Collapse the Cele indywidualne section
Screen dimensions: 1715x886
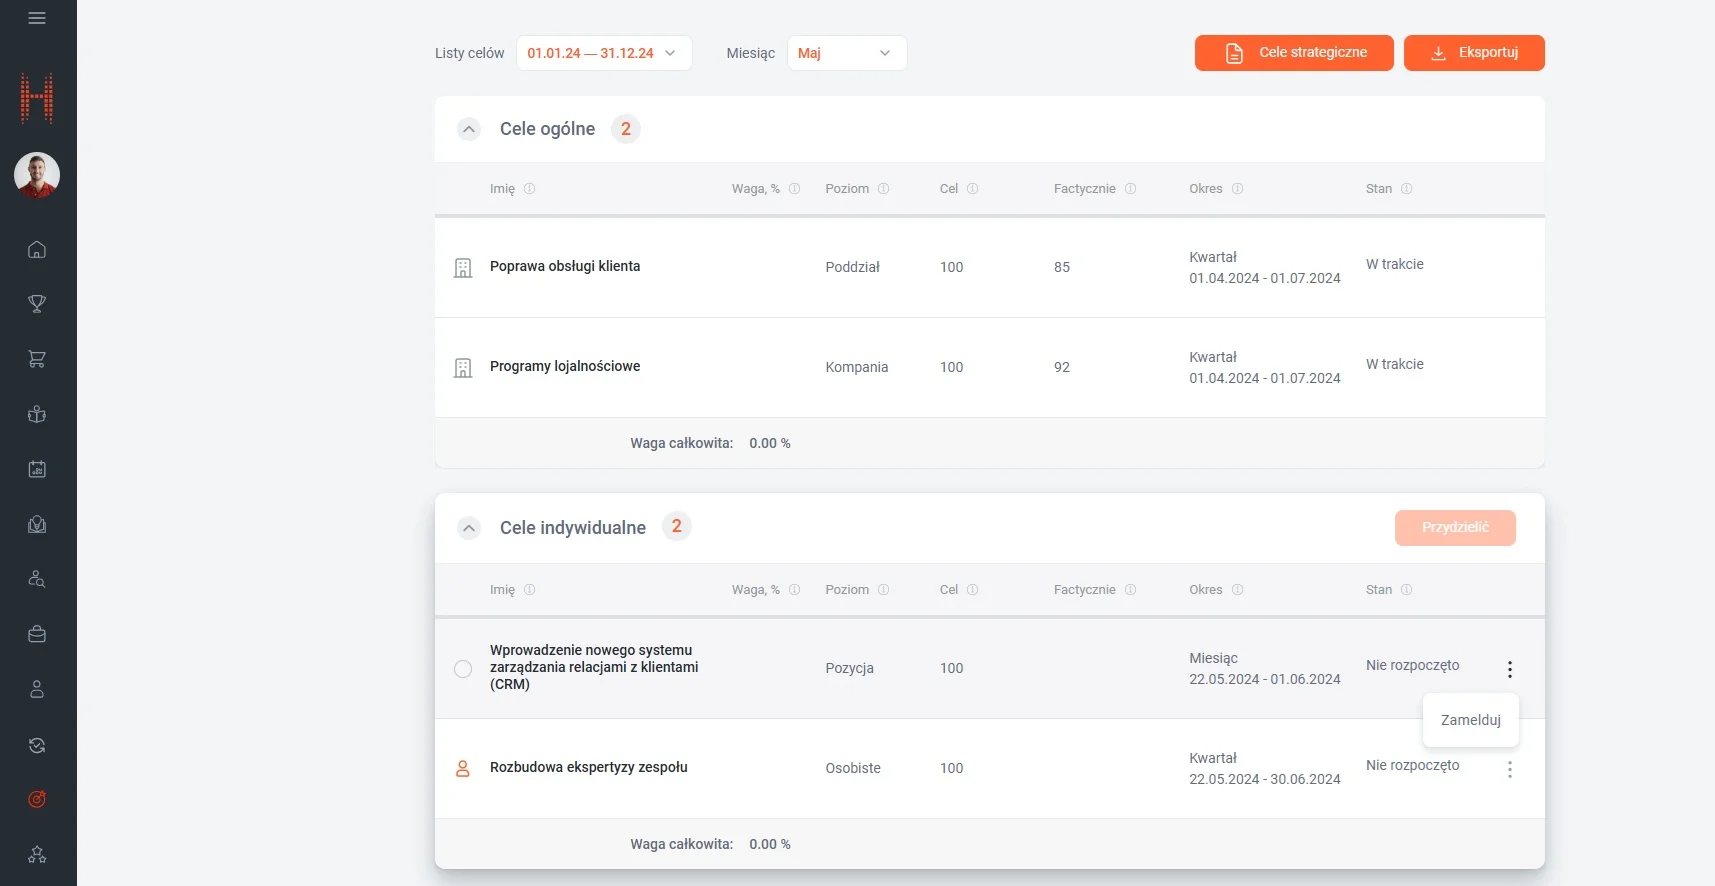(x=469, y=528)
